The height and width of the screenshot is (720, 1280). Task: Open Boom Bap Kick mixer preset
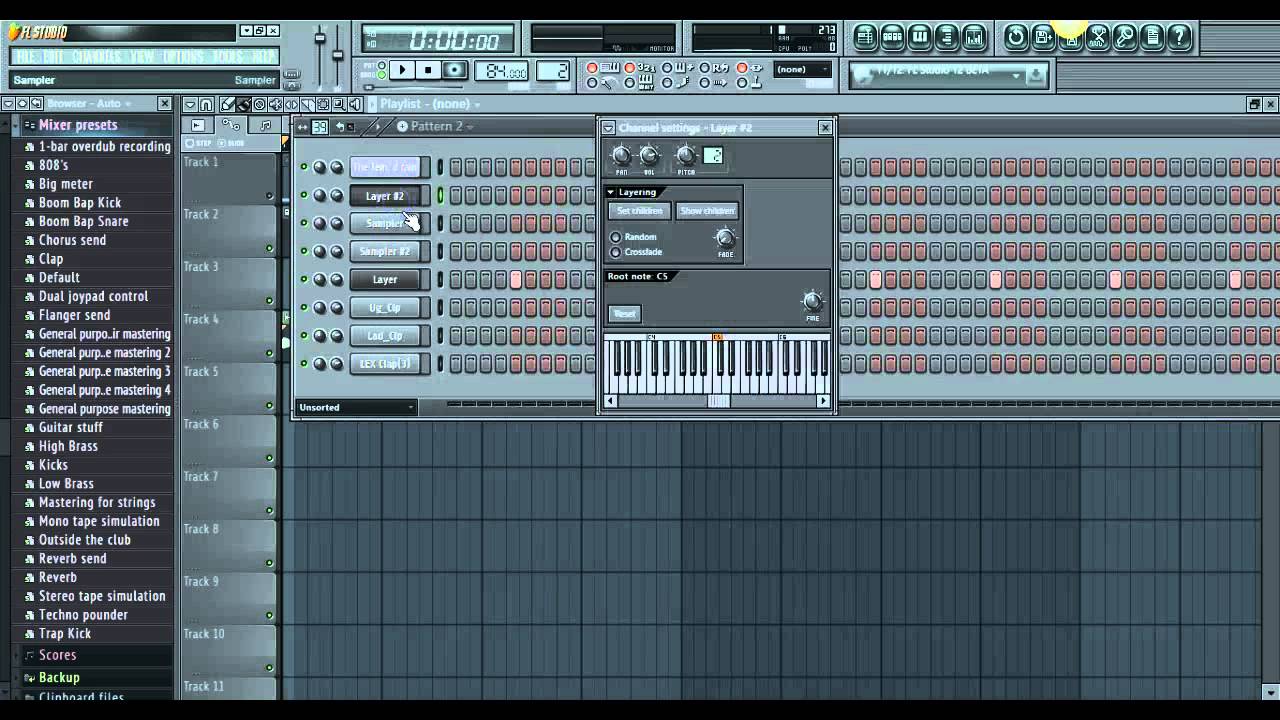pyautogui.click(x=80, y=203)
